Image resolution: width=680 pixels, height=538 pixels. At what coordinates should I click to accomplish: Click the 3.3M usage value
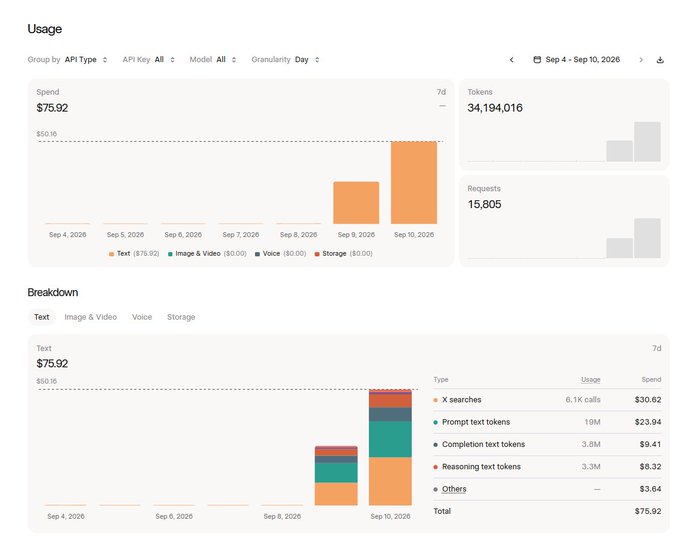point(591,467)
